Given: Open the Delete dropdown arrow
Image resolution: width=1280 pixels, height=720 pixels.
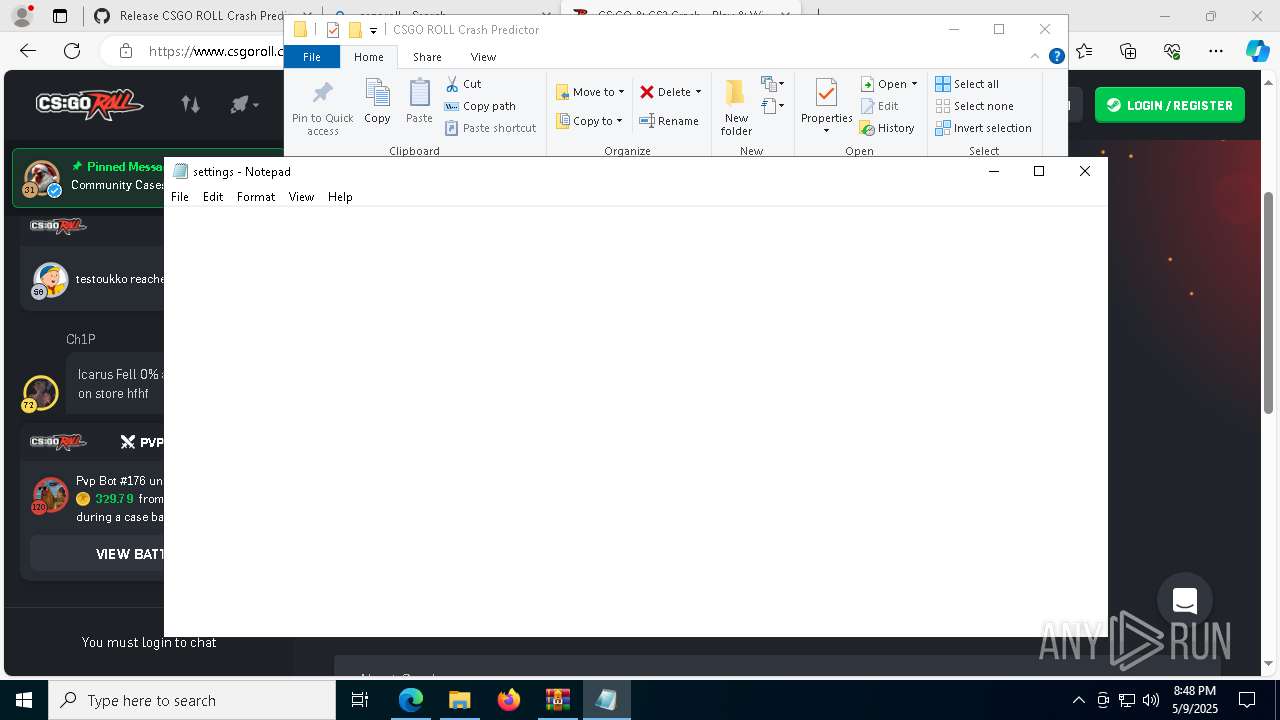Looking at the screenshot, I should (x=698, y=92).
